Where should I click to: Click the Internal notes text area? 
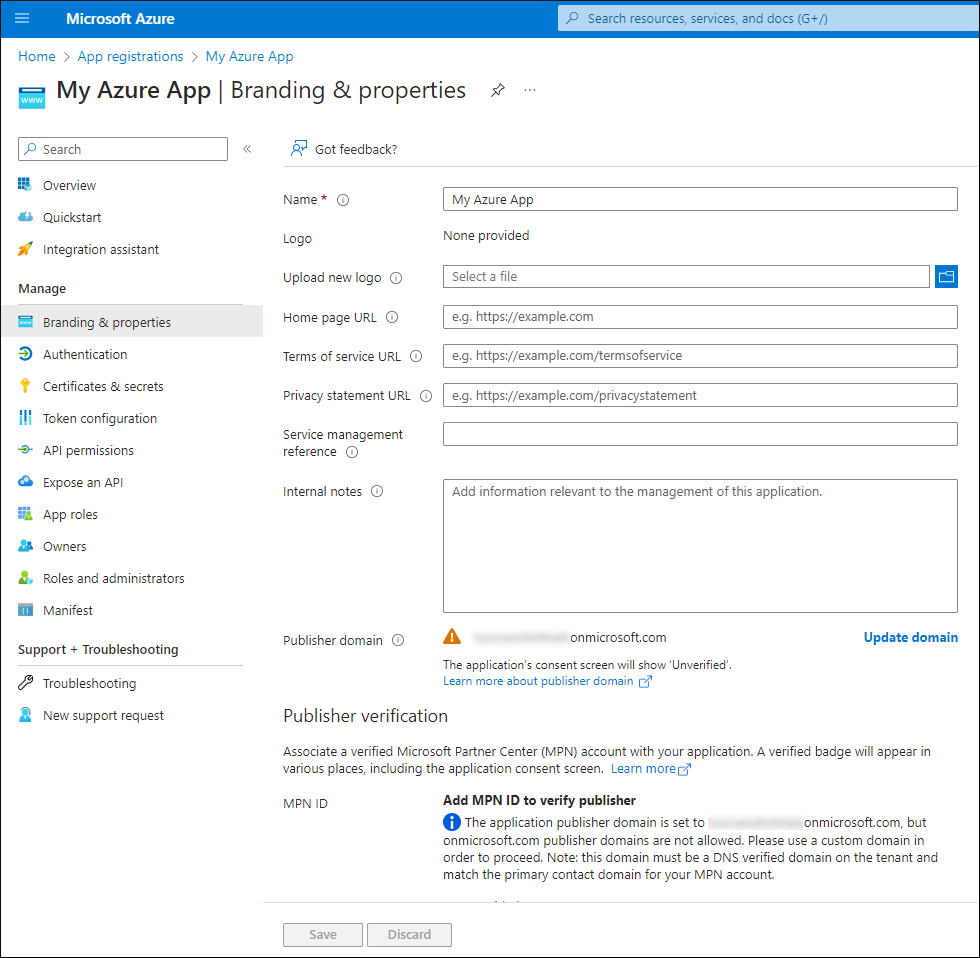pyautogui.click(x=700, y=546)
